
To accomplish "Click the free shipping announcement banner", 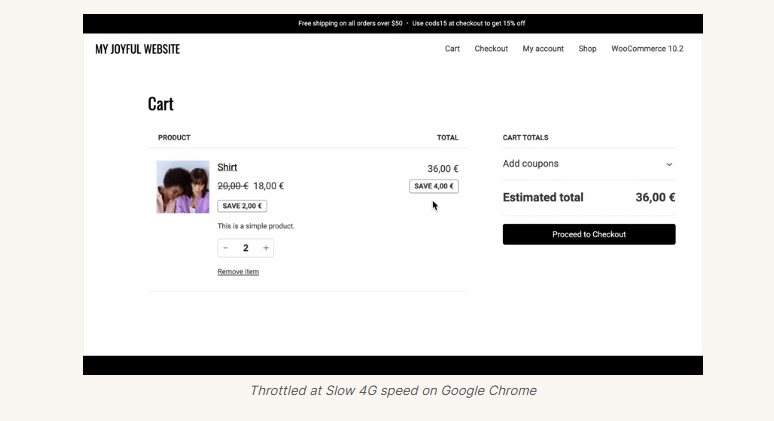I will pyautogui.click(x=411, y=23).
